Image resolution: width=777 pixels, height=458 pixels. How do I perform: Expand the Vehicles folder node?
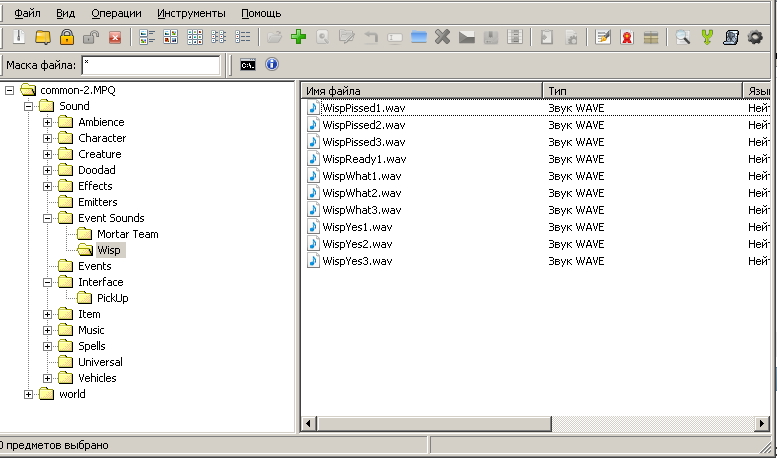pyautogui.click(x=47, y=378)
